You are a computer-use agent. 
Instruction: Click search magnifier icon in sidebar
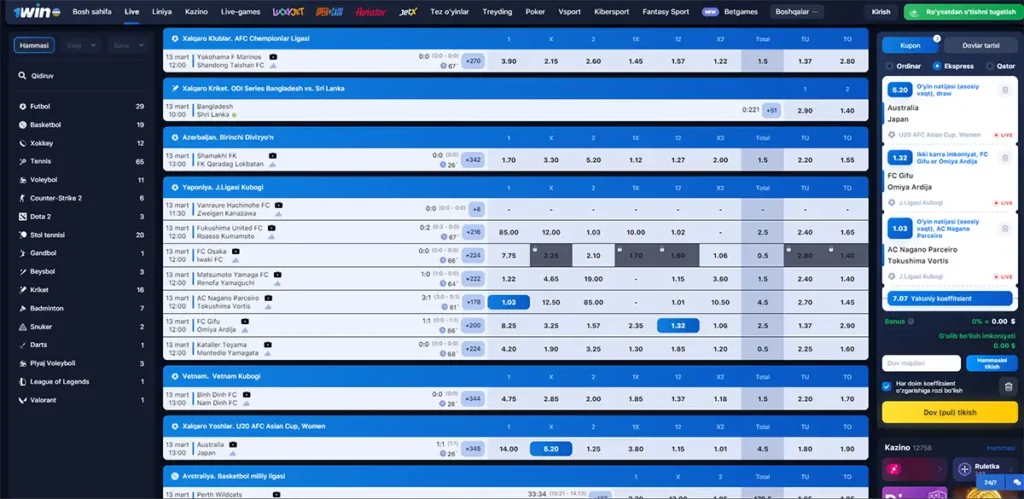coord(22,76)
